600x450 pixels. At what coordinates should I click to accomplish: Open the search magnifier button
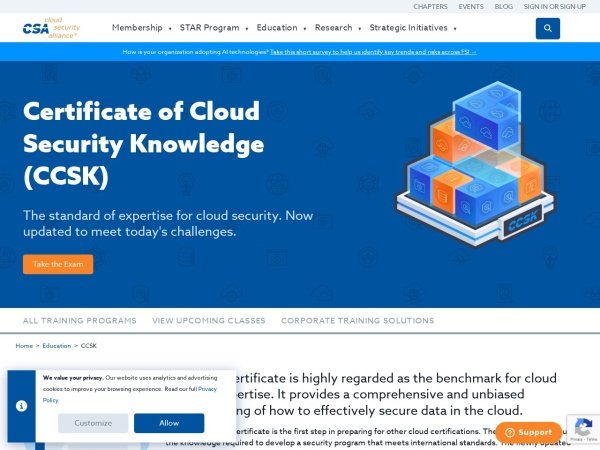pyautogui.click(x=548, y=28)
